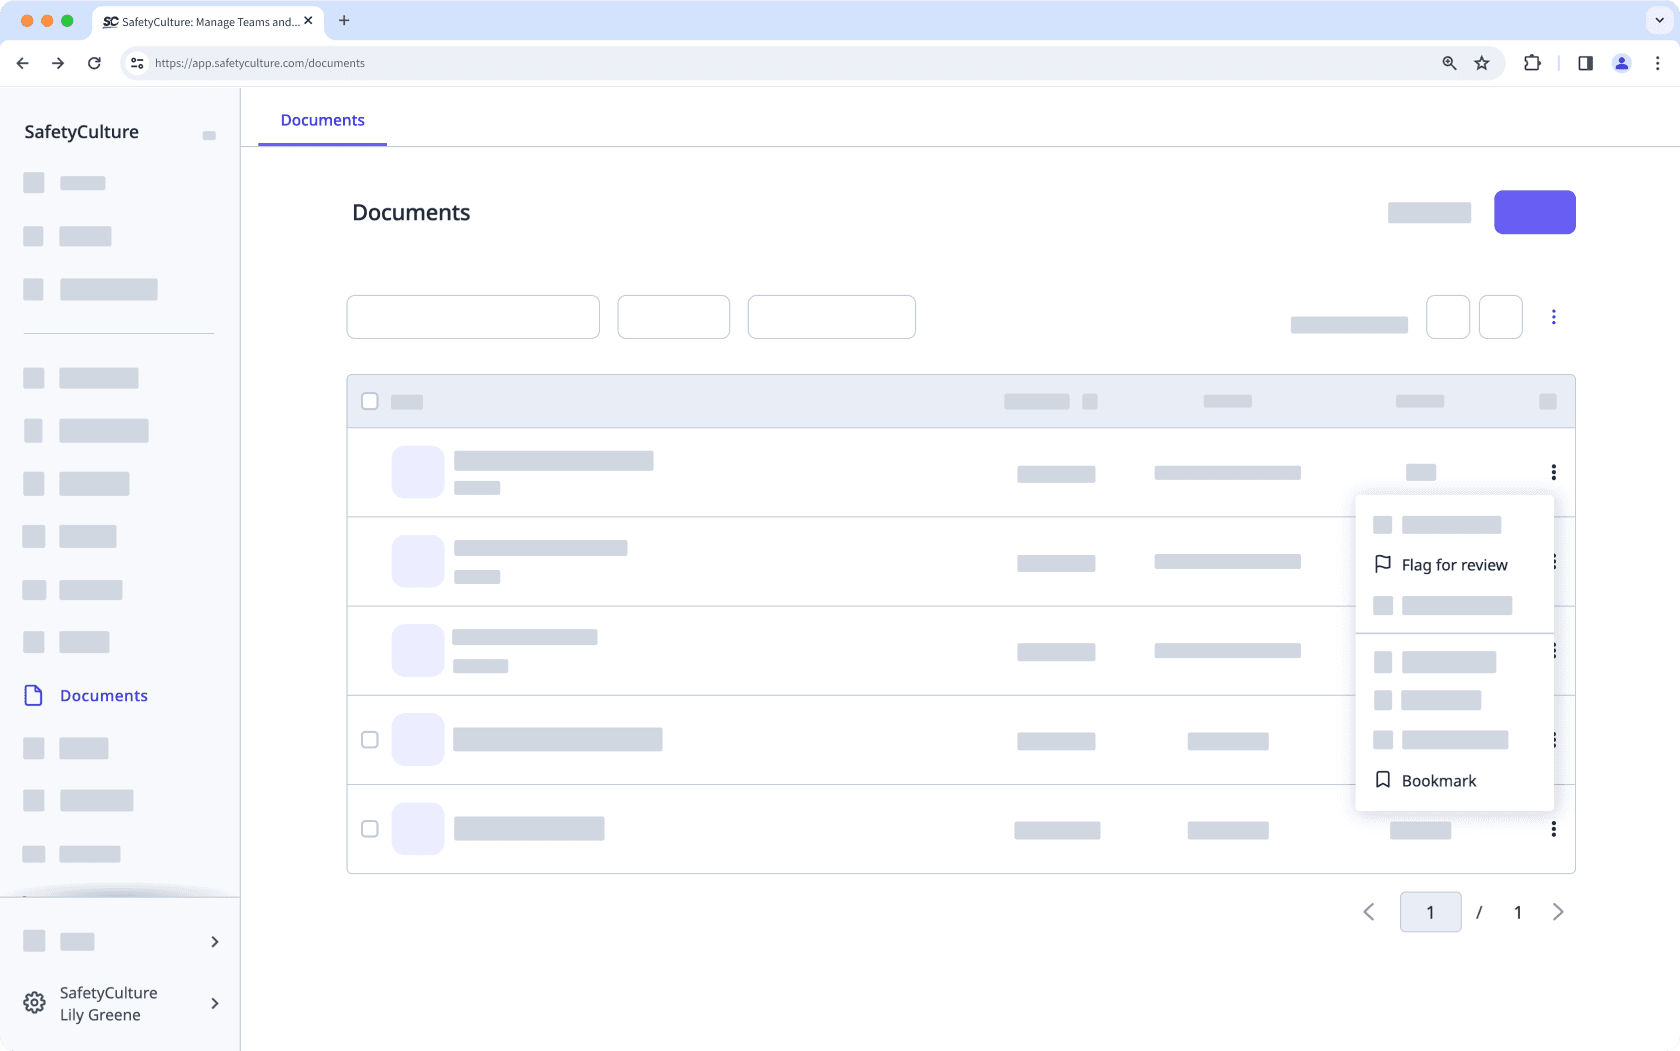
Task: Click the flag icon for Flag for review
Action: point(1383,565)
